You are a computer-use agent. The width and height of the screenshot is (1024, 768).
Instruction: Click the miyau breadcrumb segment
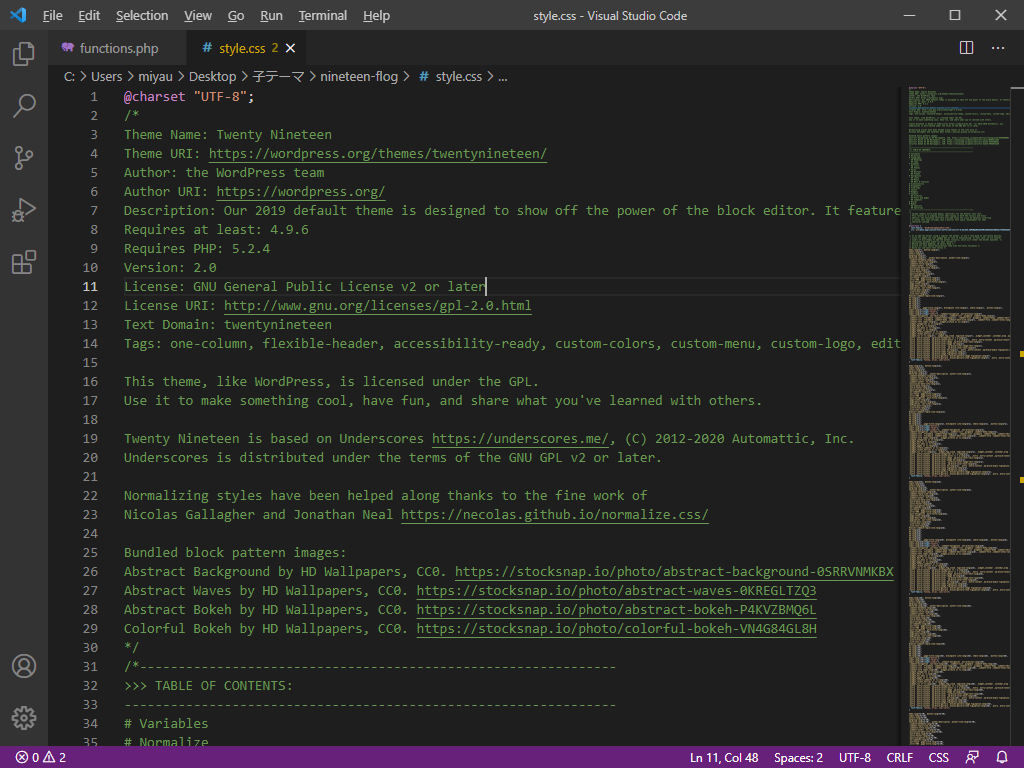coord(155,76)
